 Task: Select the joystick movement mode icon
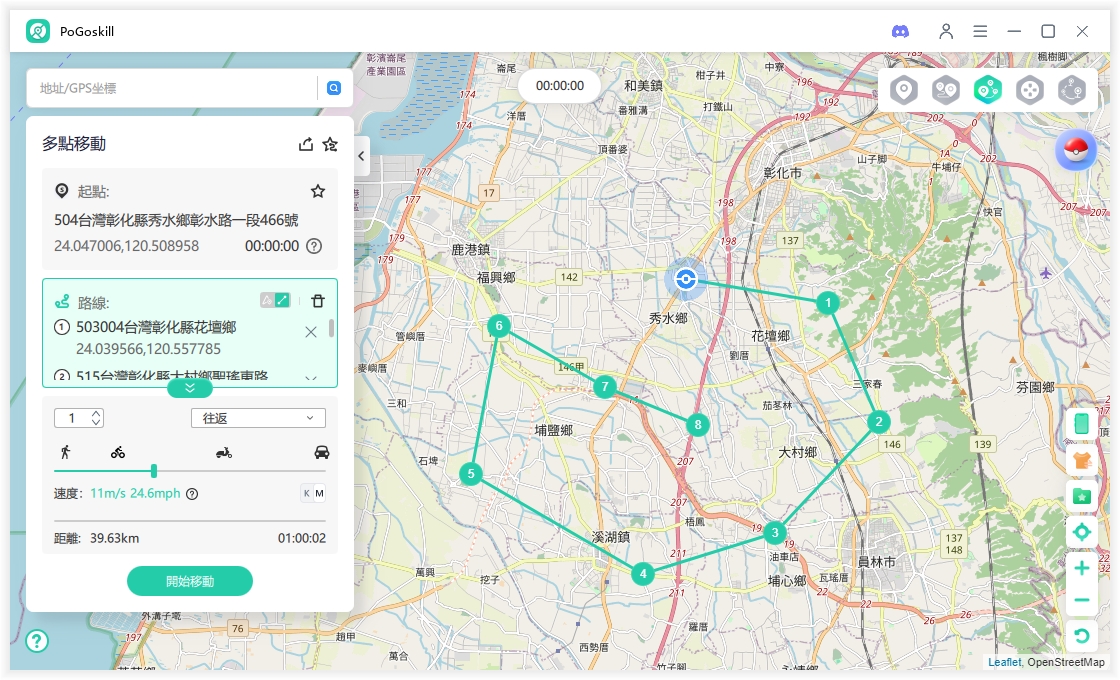tap(1030, 91)
